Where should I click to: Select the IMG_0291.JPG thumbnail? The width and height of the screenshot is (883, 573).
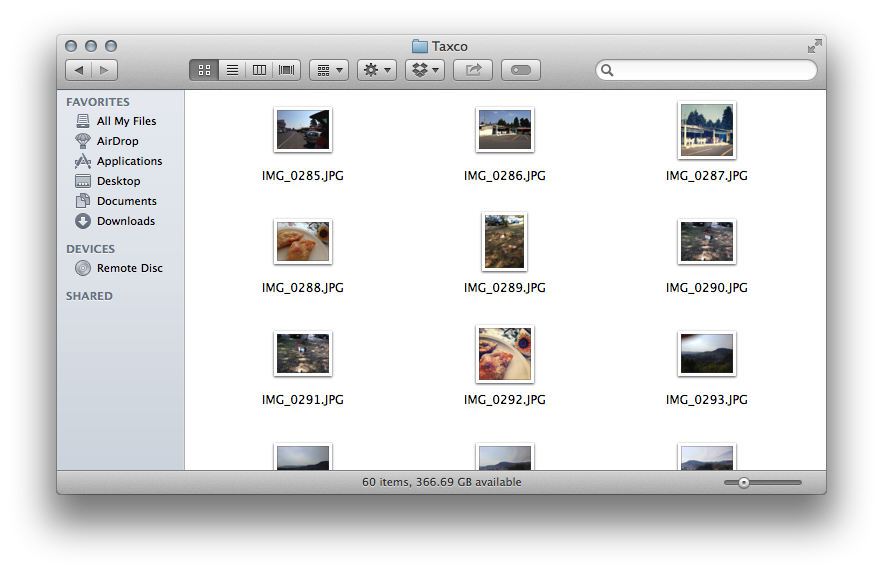pyautogui.click(x=303, y=353)
